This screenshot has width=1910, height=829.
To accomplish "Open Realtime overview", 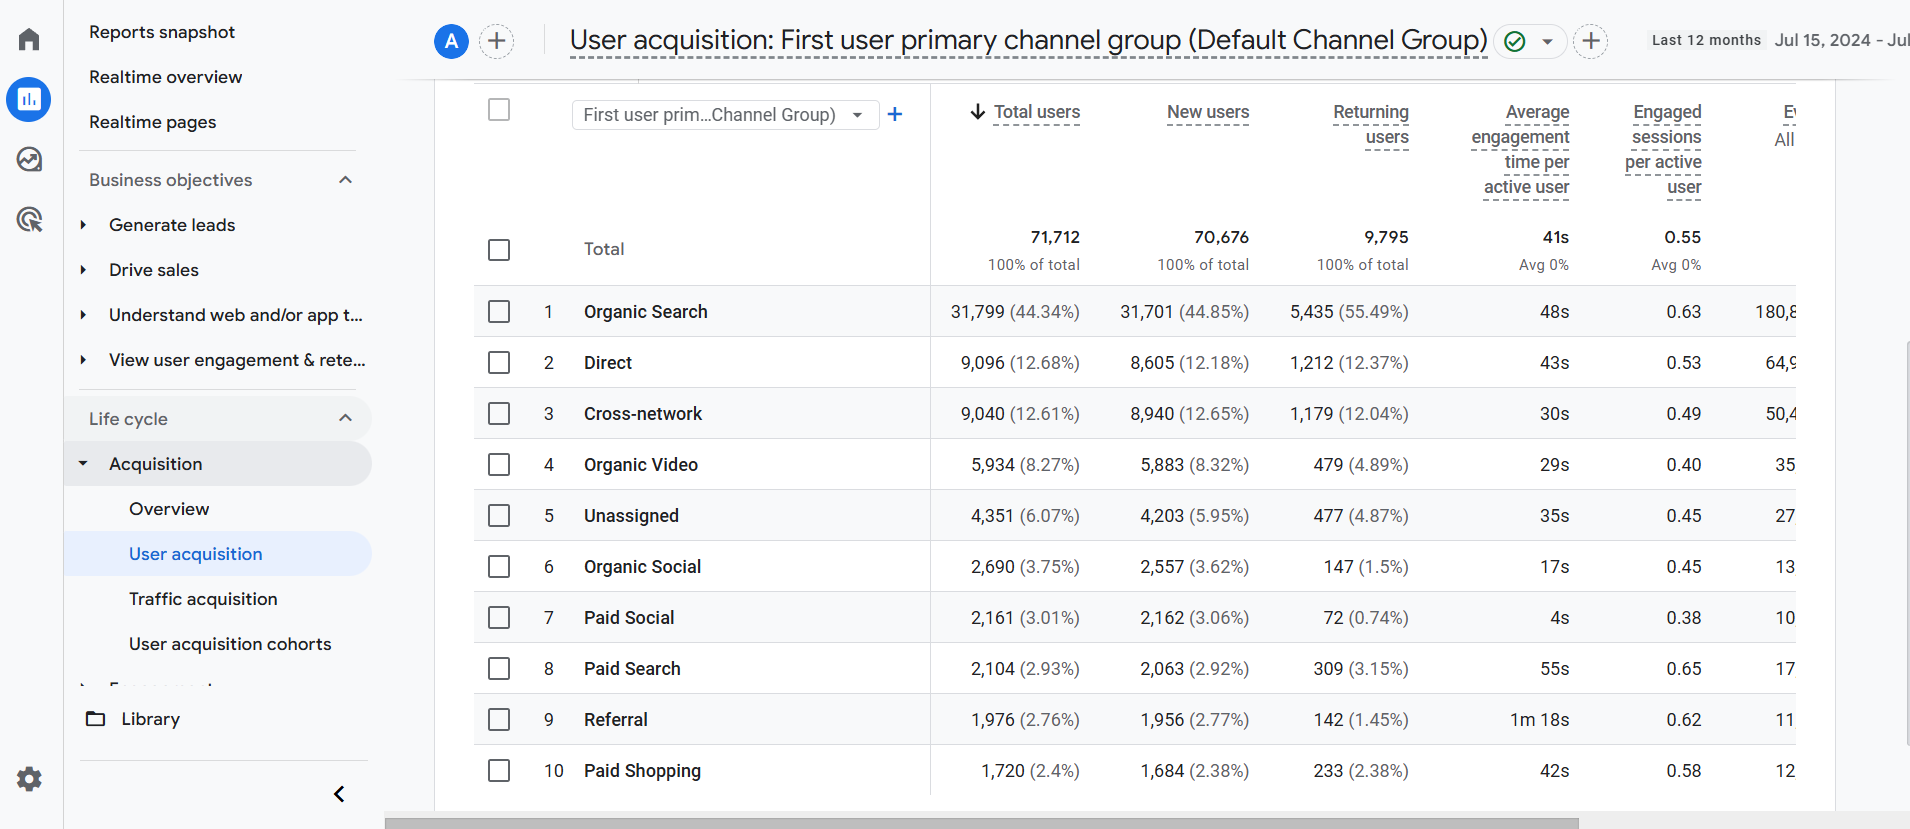I will point(166,77).
